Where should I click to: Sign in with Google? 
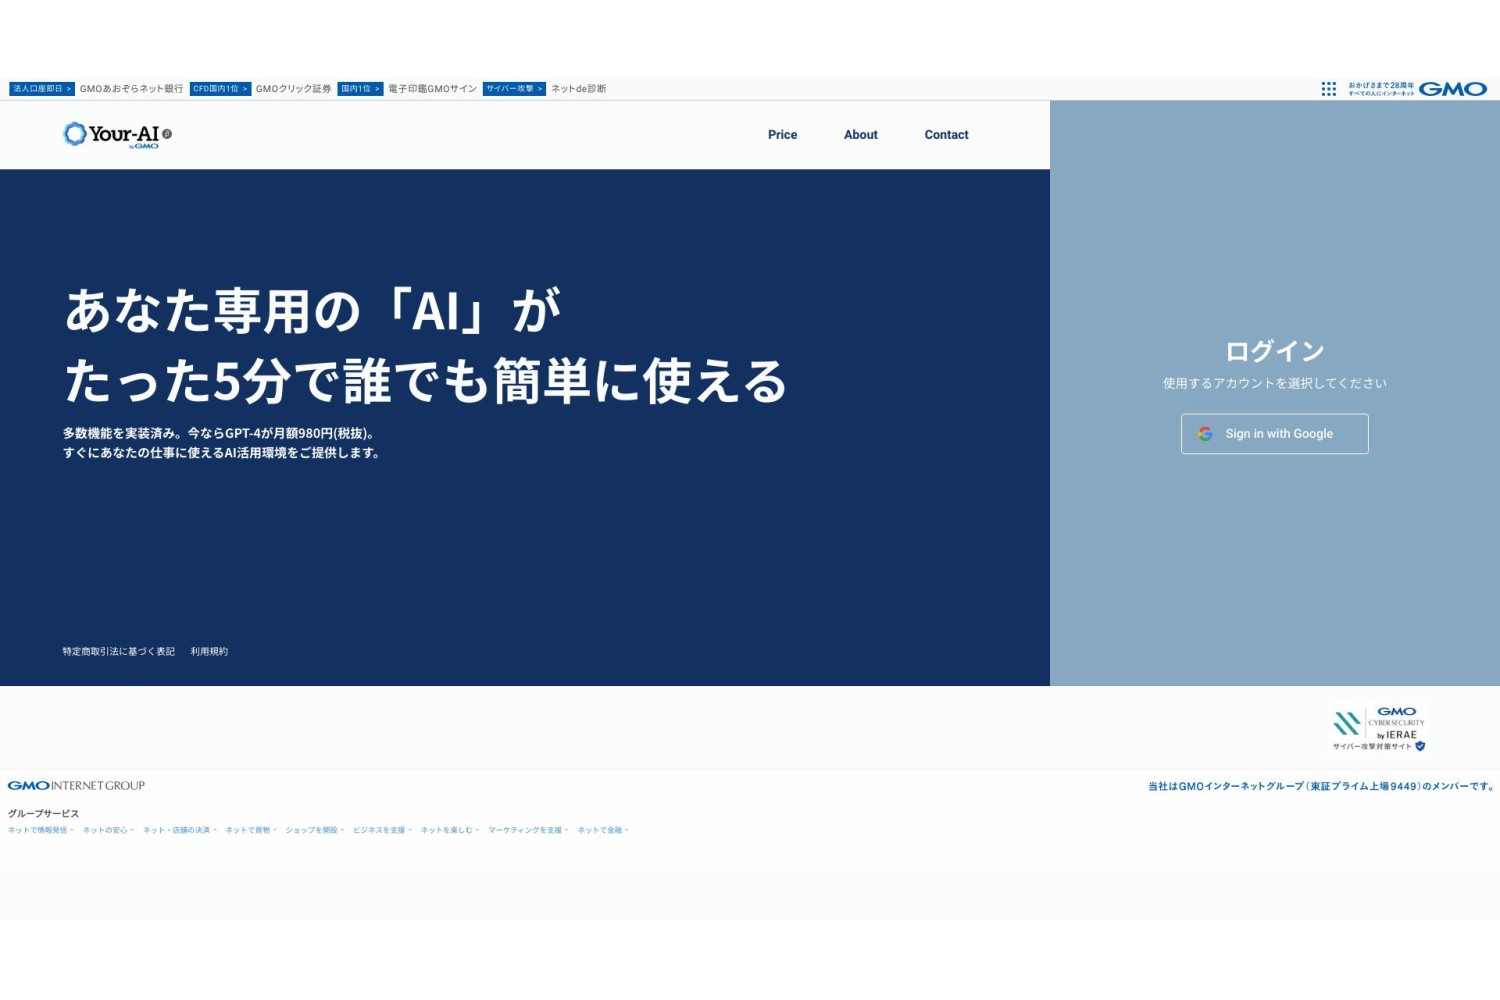[1274, 434]
